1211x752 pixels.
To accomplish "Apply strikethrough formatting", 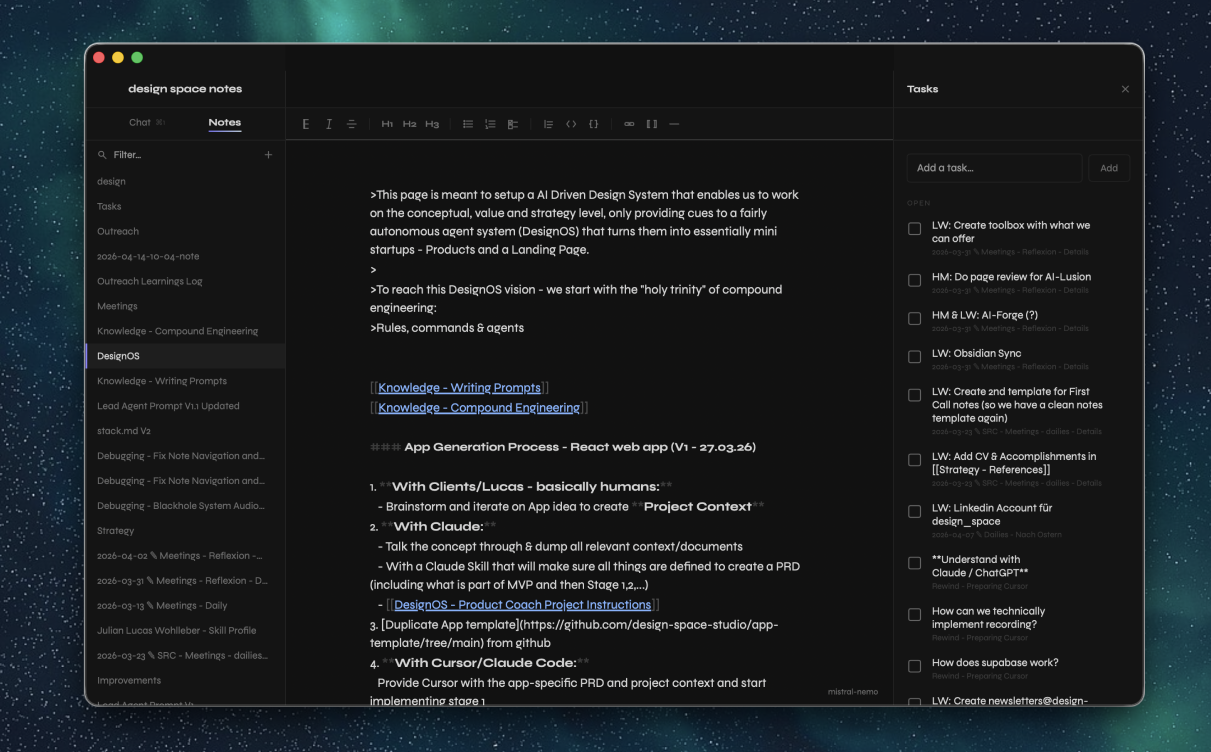I will tap(351, 124).
